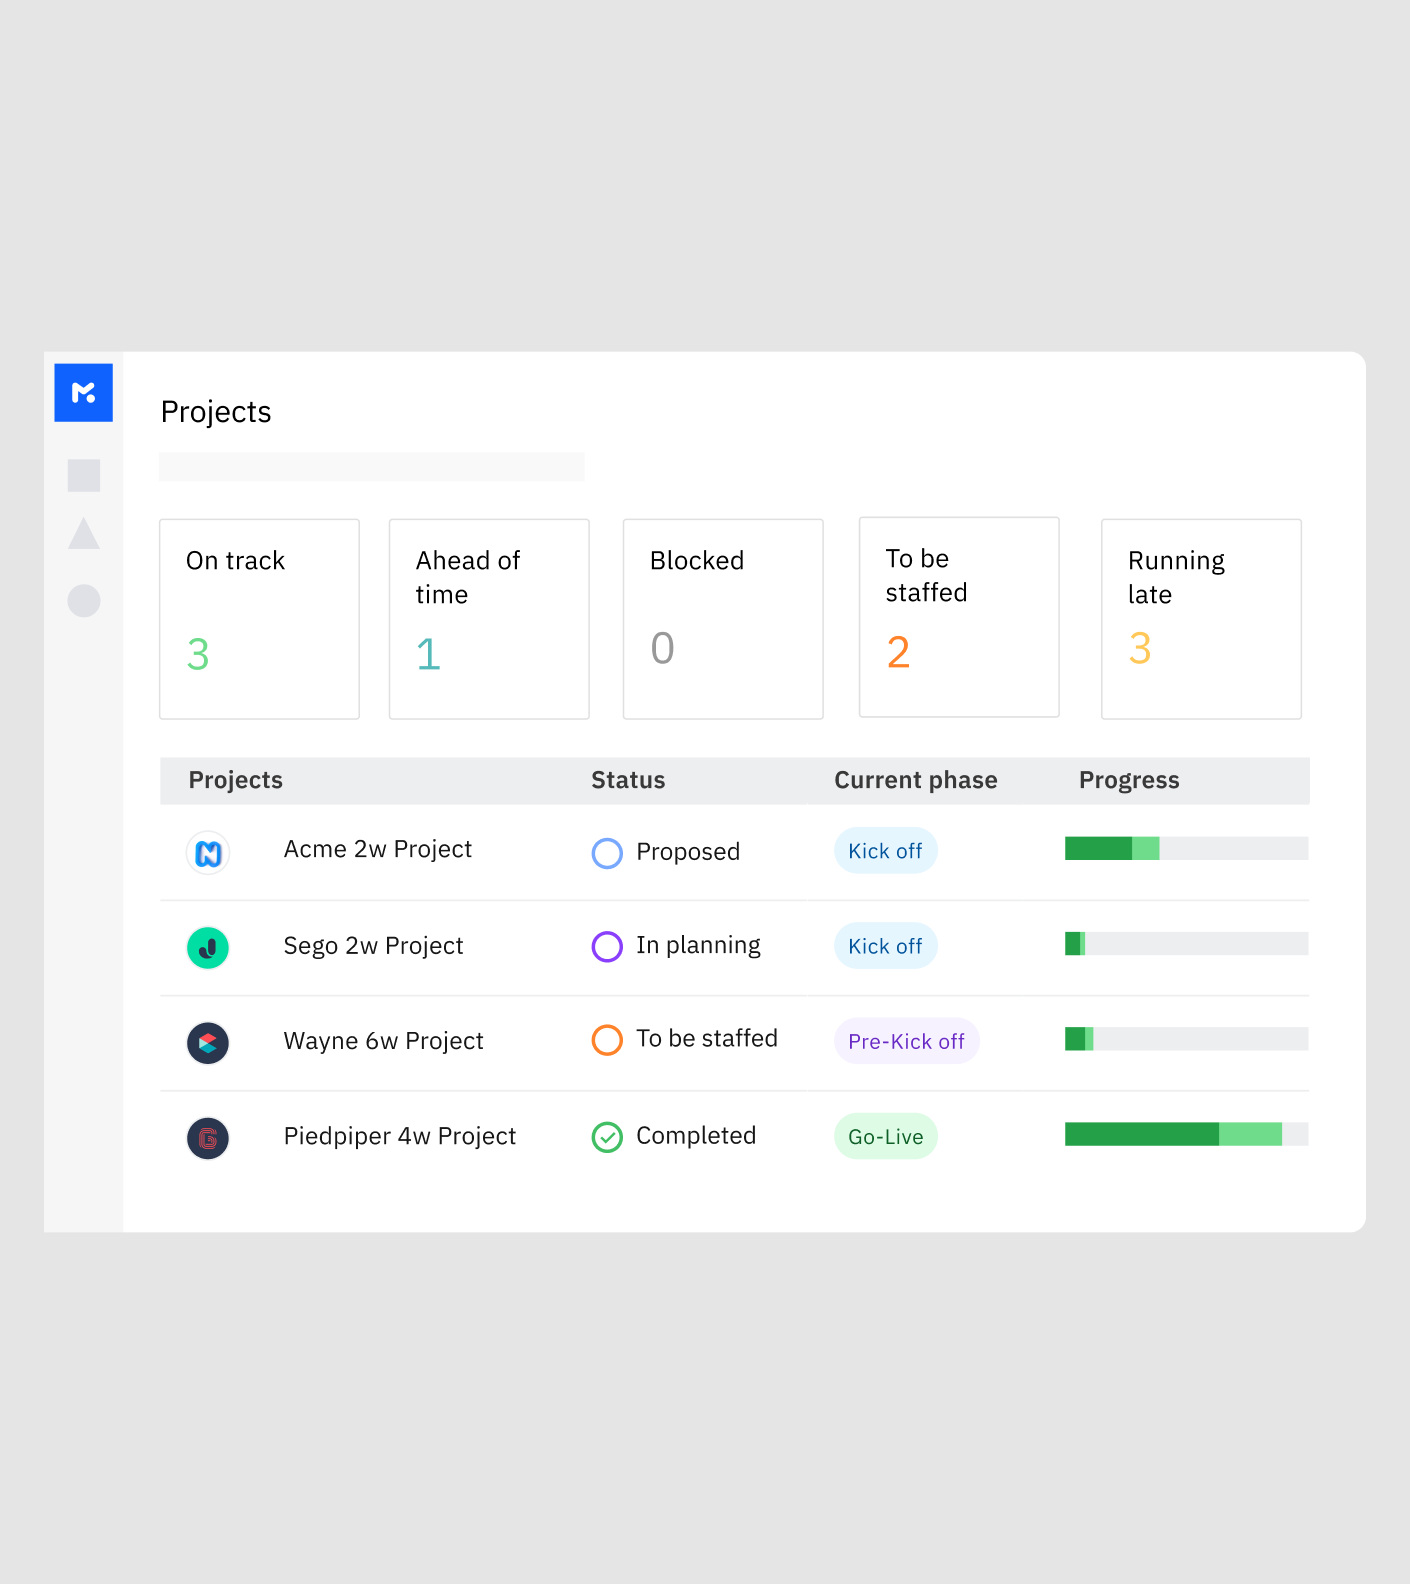This screenshot has height=1584, width=1410.
Task: Click the To be staffed status circle icon
Action: pos(607,1040)
